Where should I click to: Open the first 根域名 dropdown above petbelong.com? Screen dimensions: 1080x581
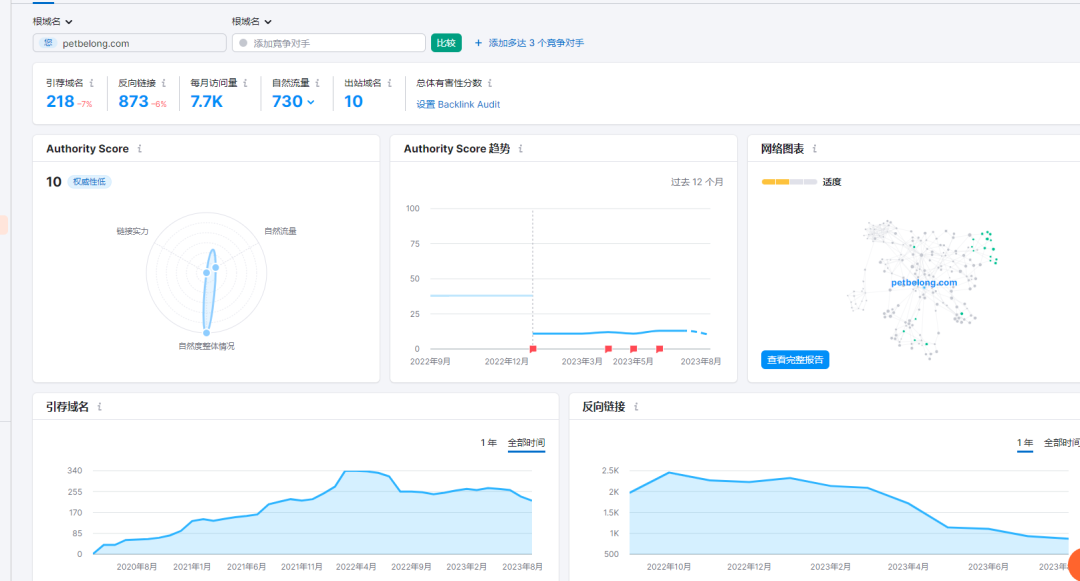pos(53,21)
